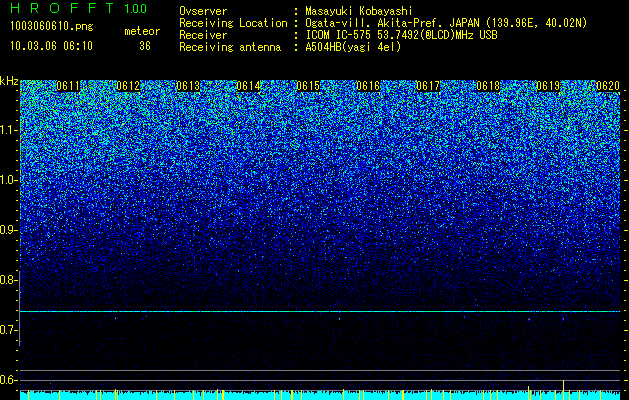Viewport: 629px width, 400px height.
Task: Click the cyan carrier line in the spectrogram
Action: pos(320,311)
